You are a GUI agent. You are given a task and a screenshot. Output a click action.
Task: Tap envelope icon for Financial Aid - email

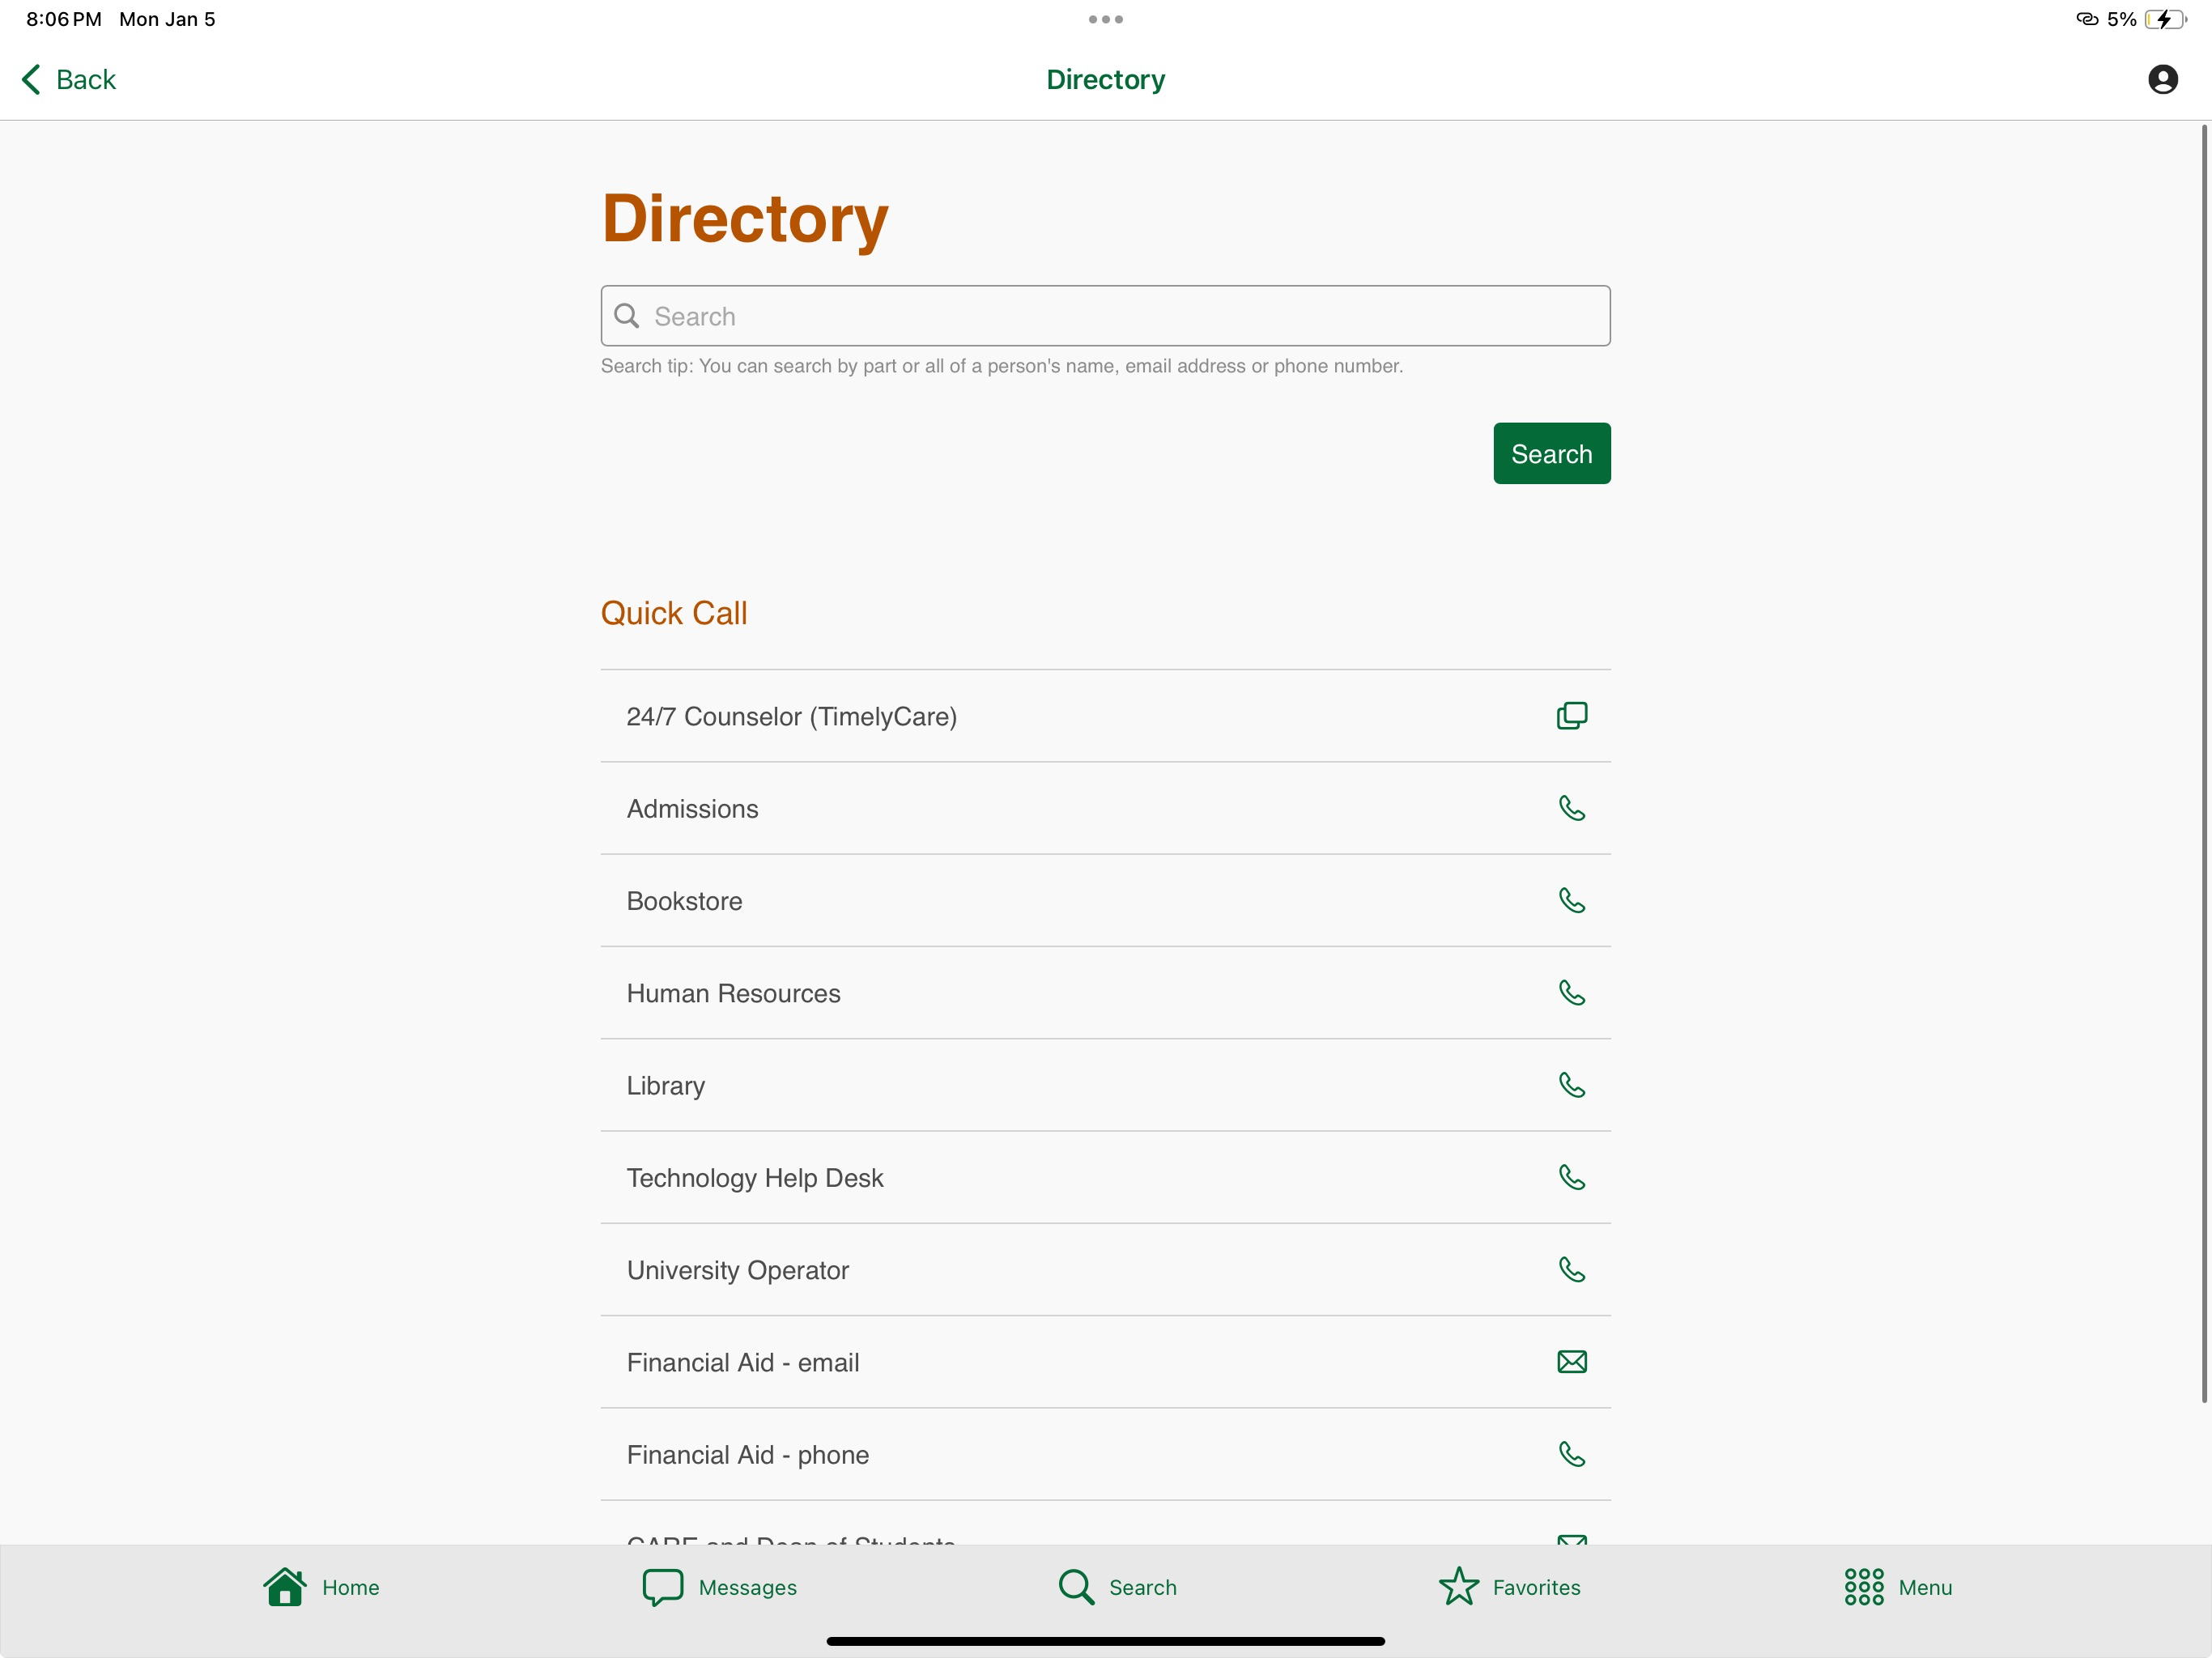1571,1362
